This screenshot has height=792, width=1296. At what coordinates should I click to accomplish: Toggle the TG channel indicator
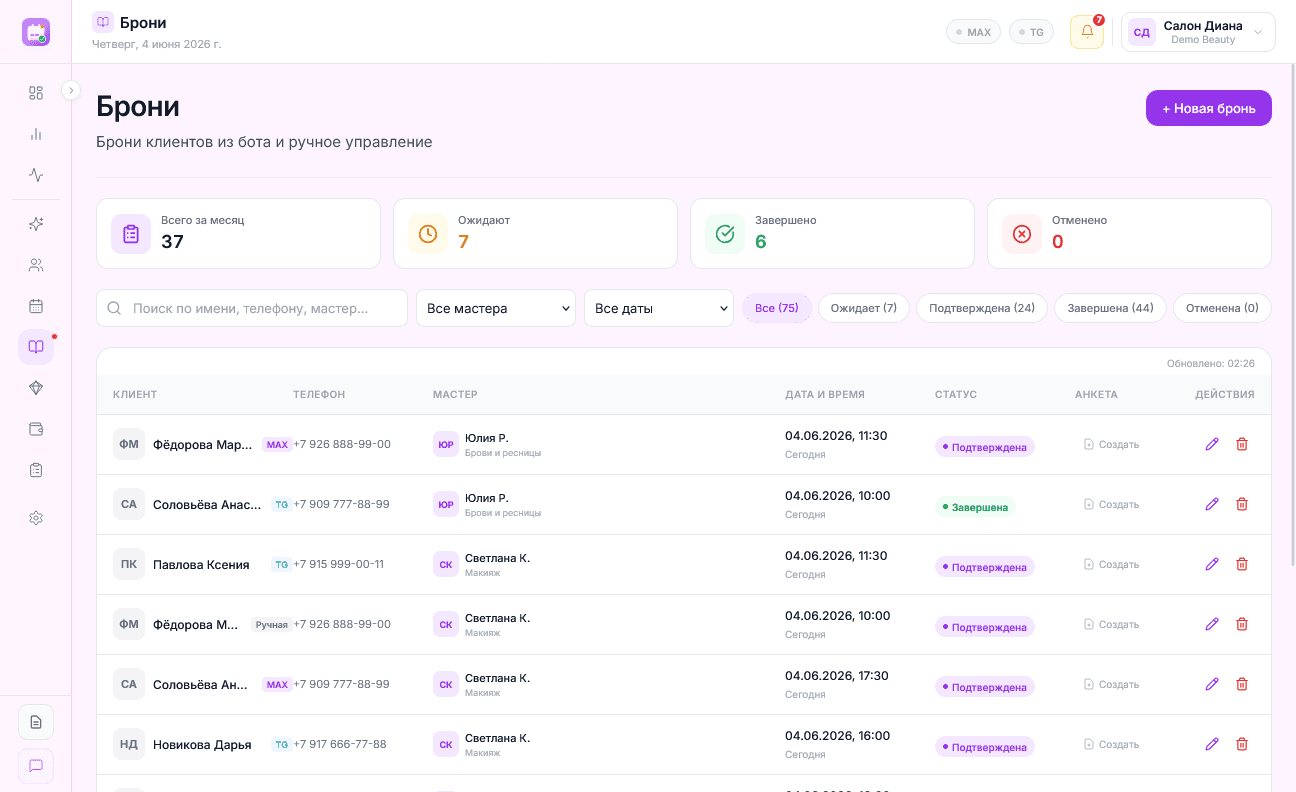(1031, 32)
